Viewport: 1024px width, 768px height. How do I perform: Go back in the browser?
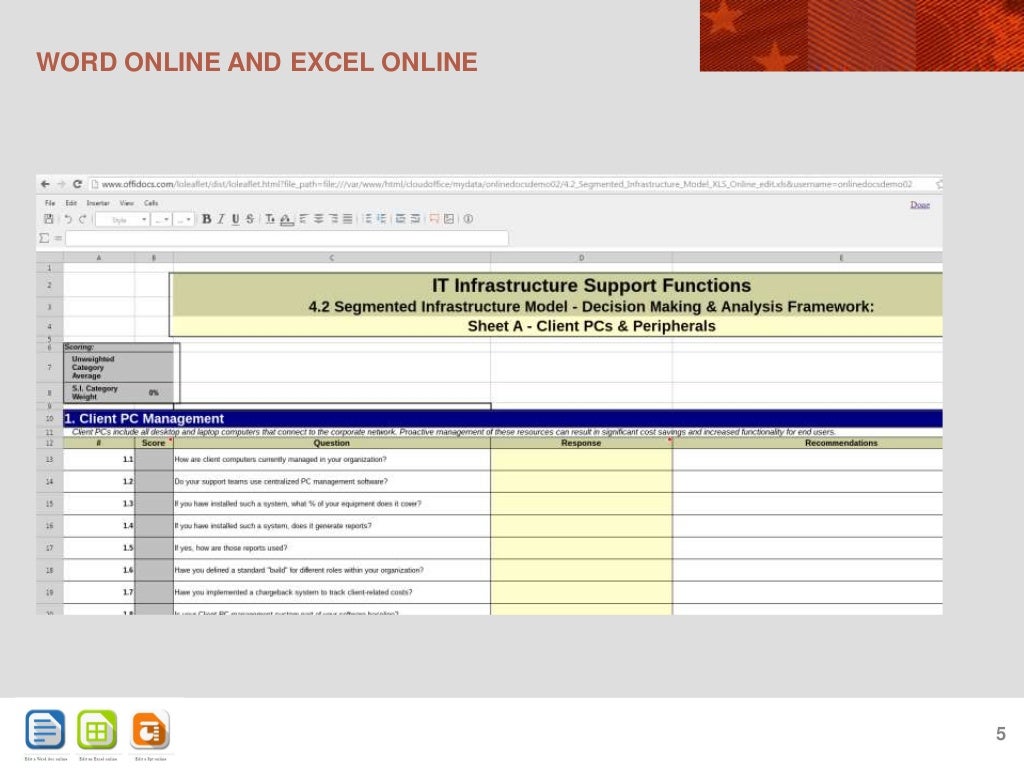(x=45, y=184)
